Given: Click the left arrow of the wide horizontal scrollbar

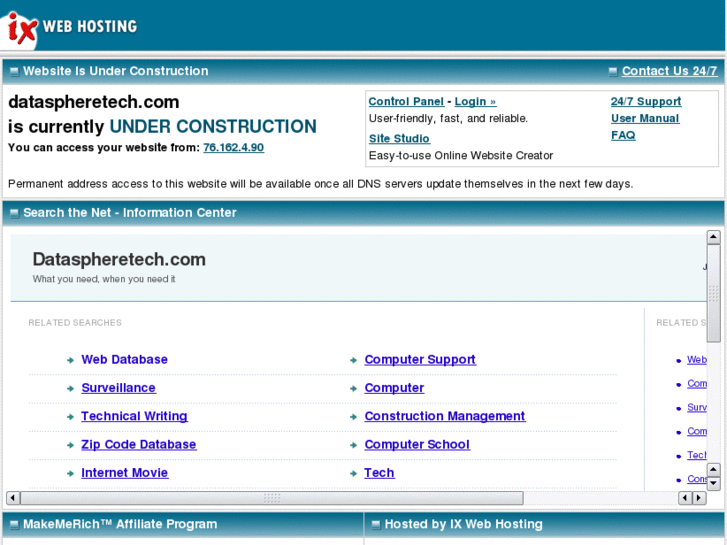Looking at the screenshot, I should tap(13, 498).
